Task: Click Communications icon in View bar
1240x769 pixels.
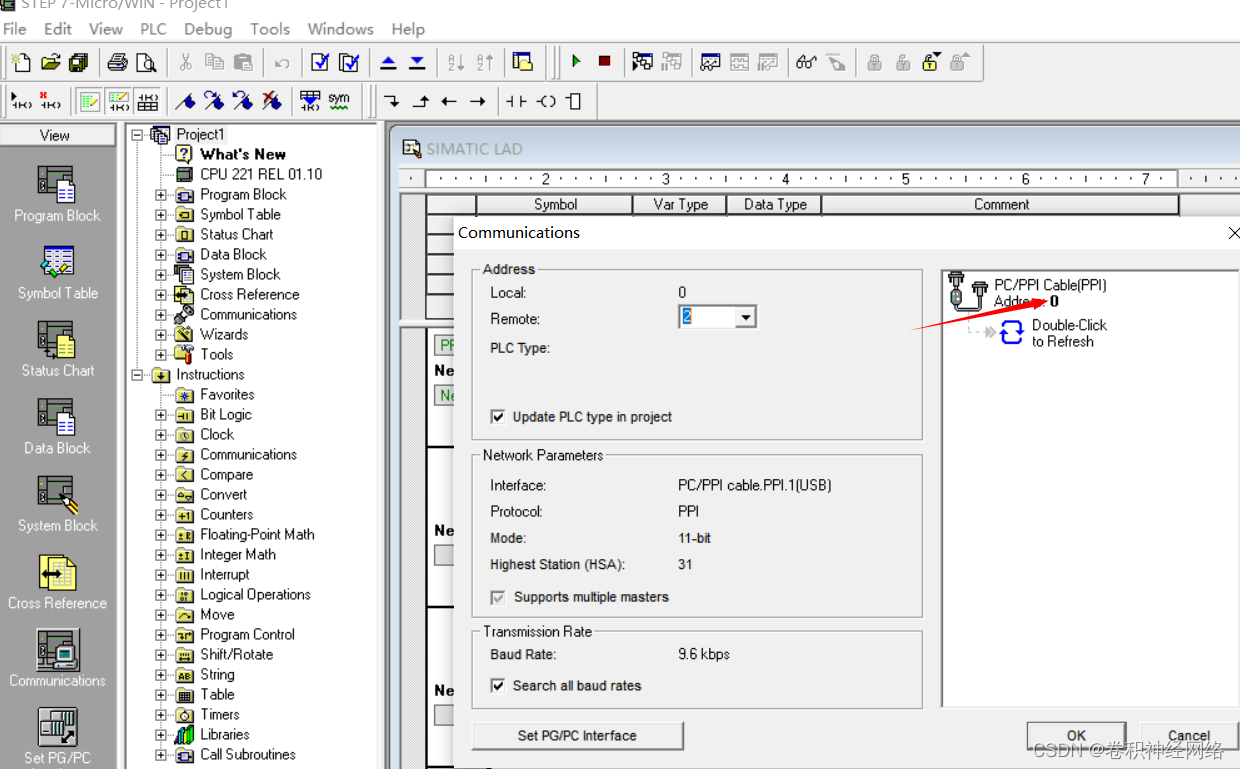Action: [x=57, y=659]
